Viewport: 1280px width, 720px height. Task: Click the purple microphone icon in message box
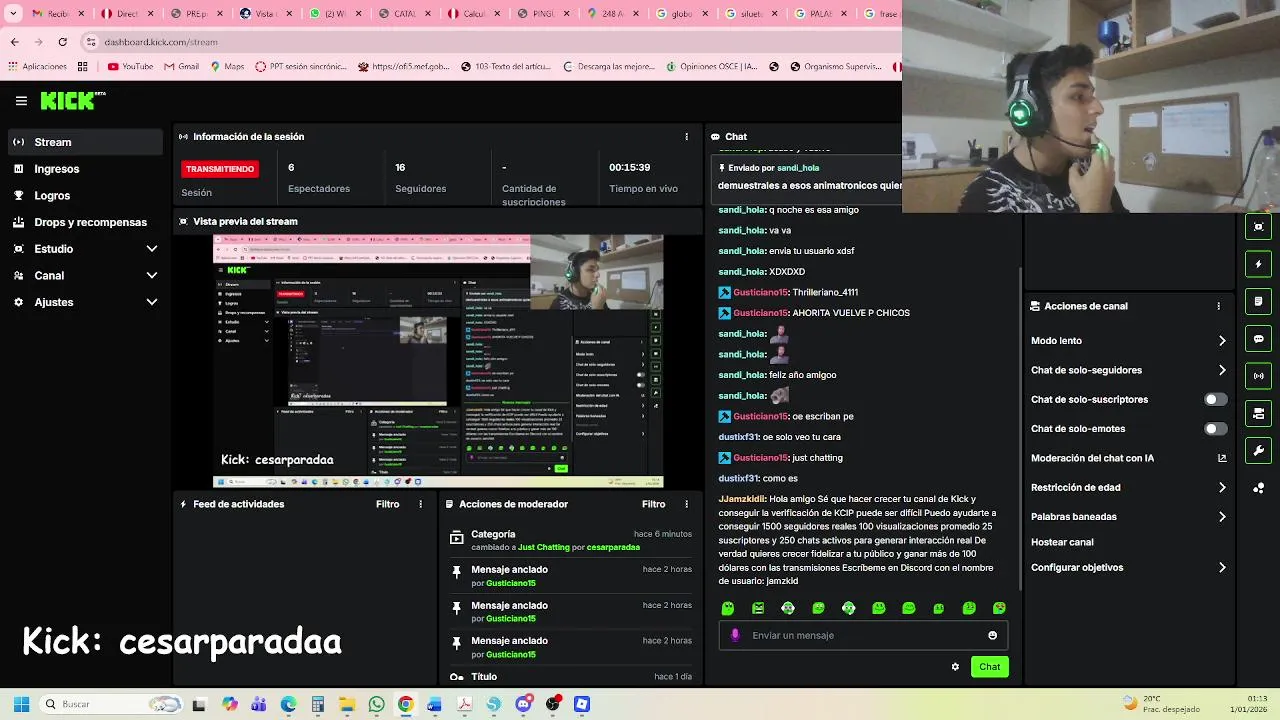pos(735,635)
